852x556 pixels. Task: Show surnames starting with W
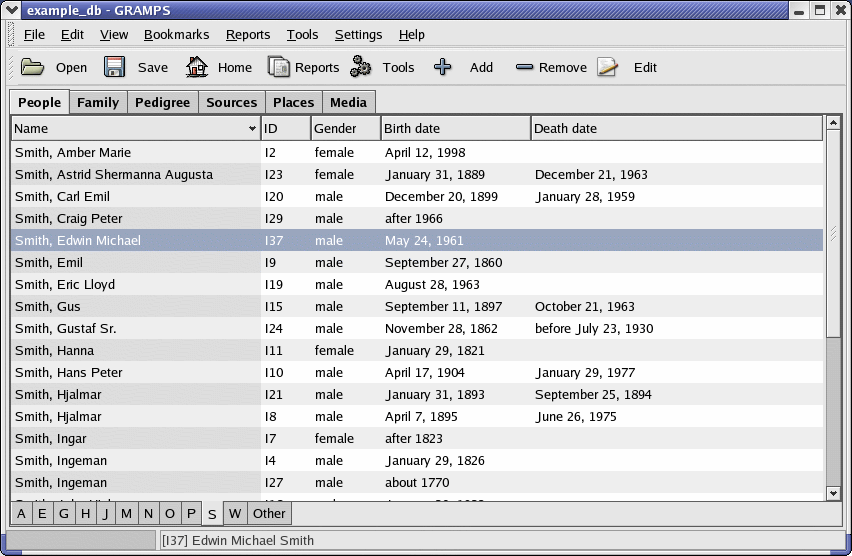(234, 514)
